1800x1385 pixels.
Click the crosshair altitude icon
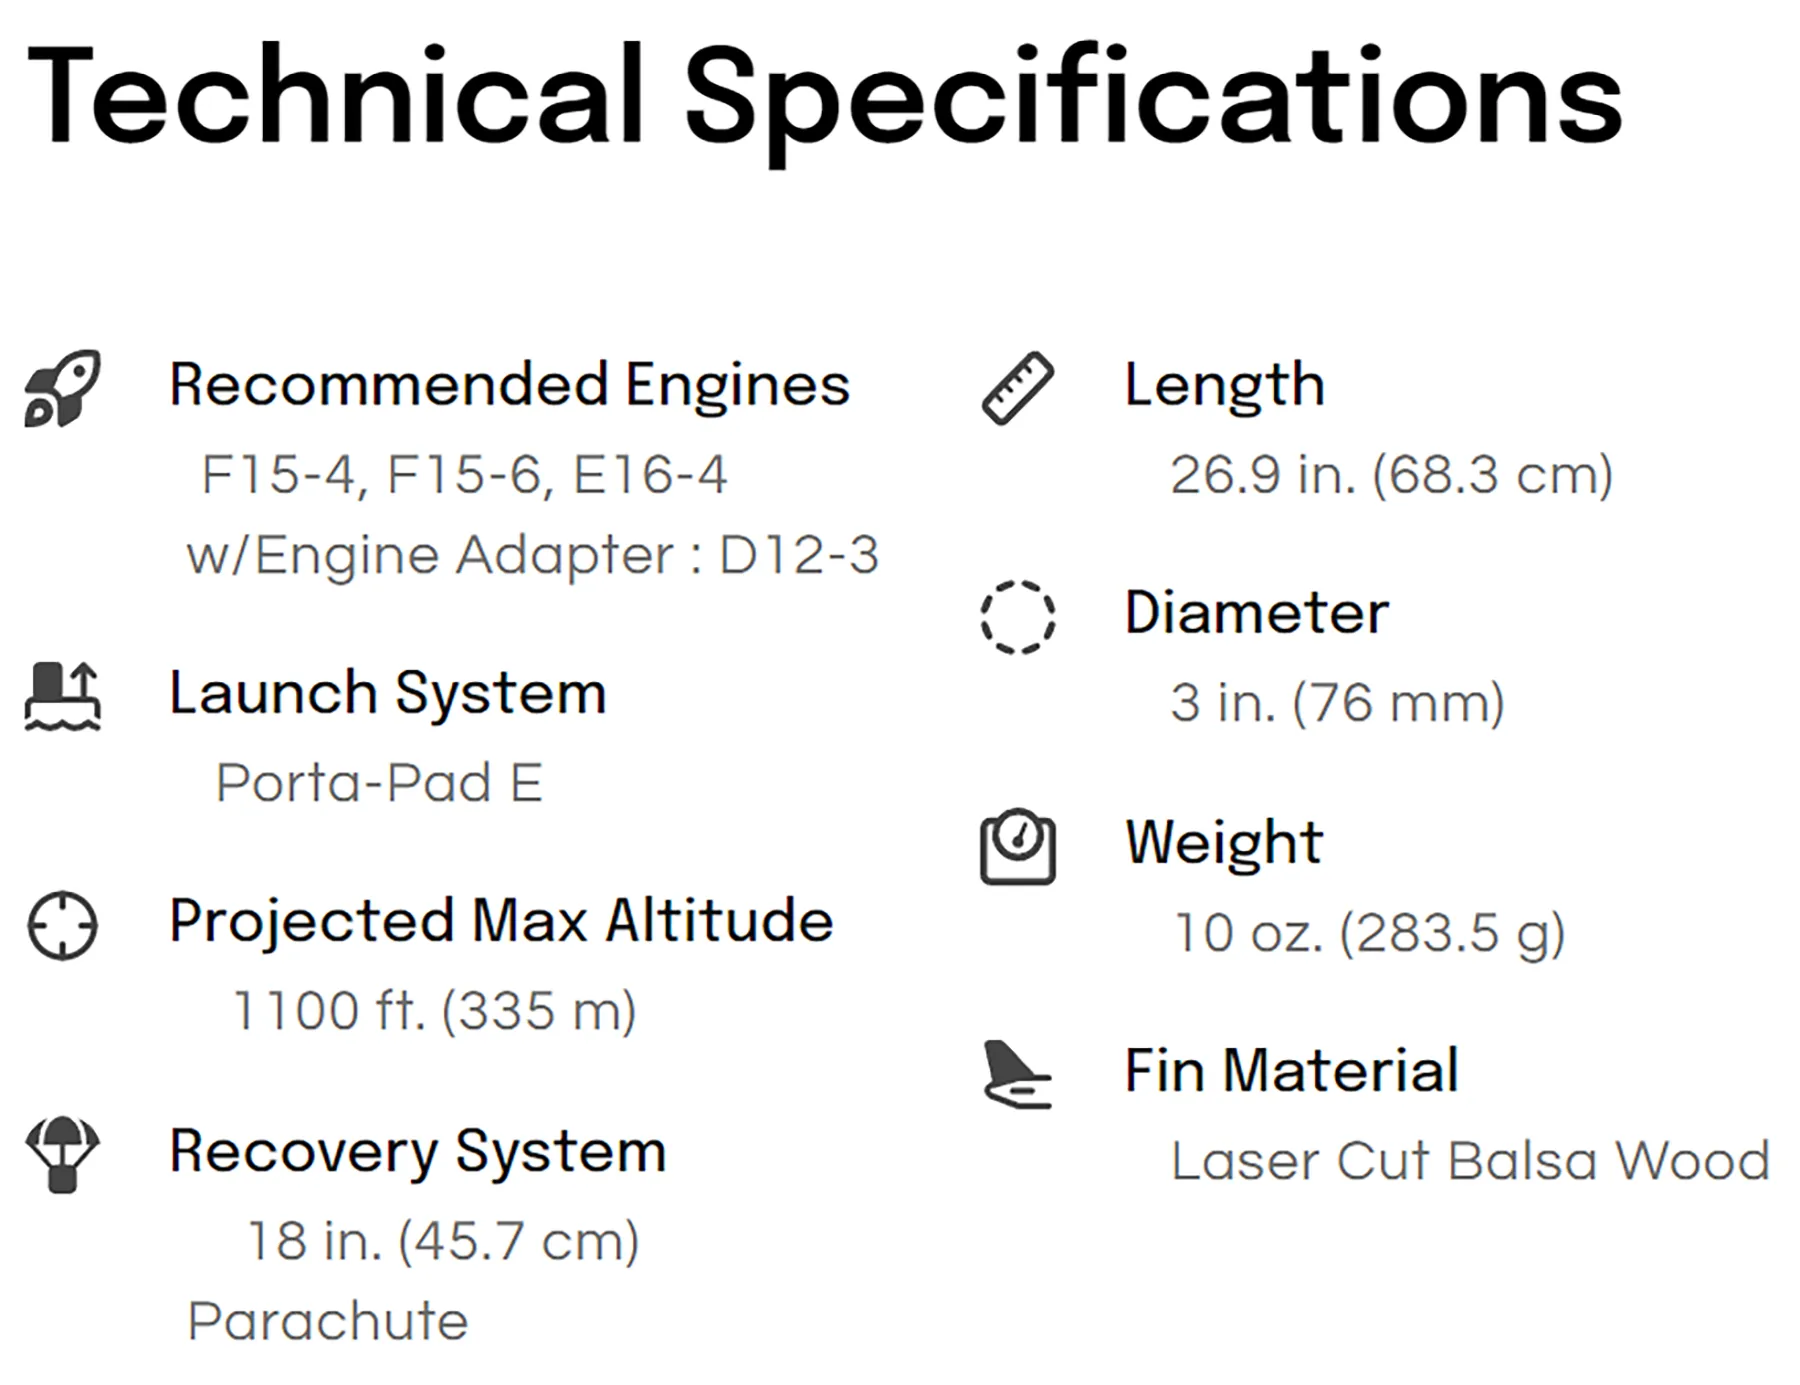tap(62, 925)
